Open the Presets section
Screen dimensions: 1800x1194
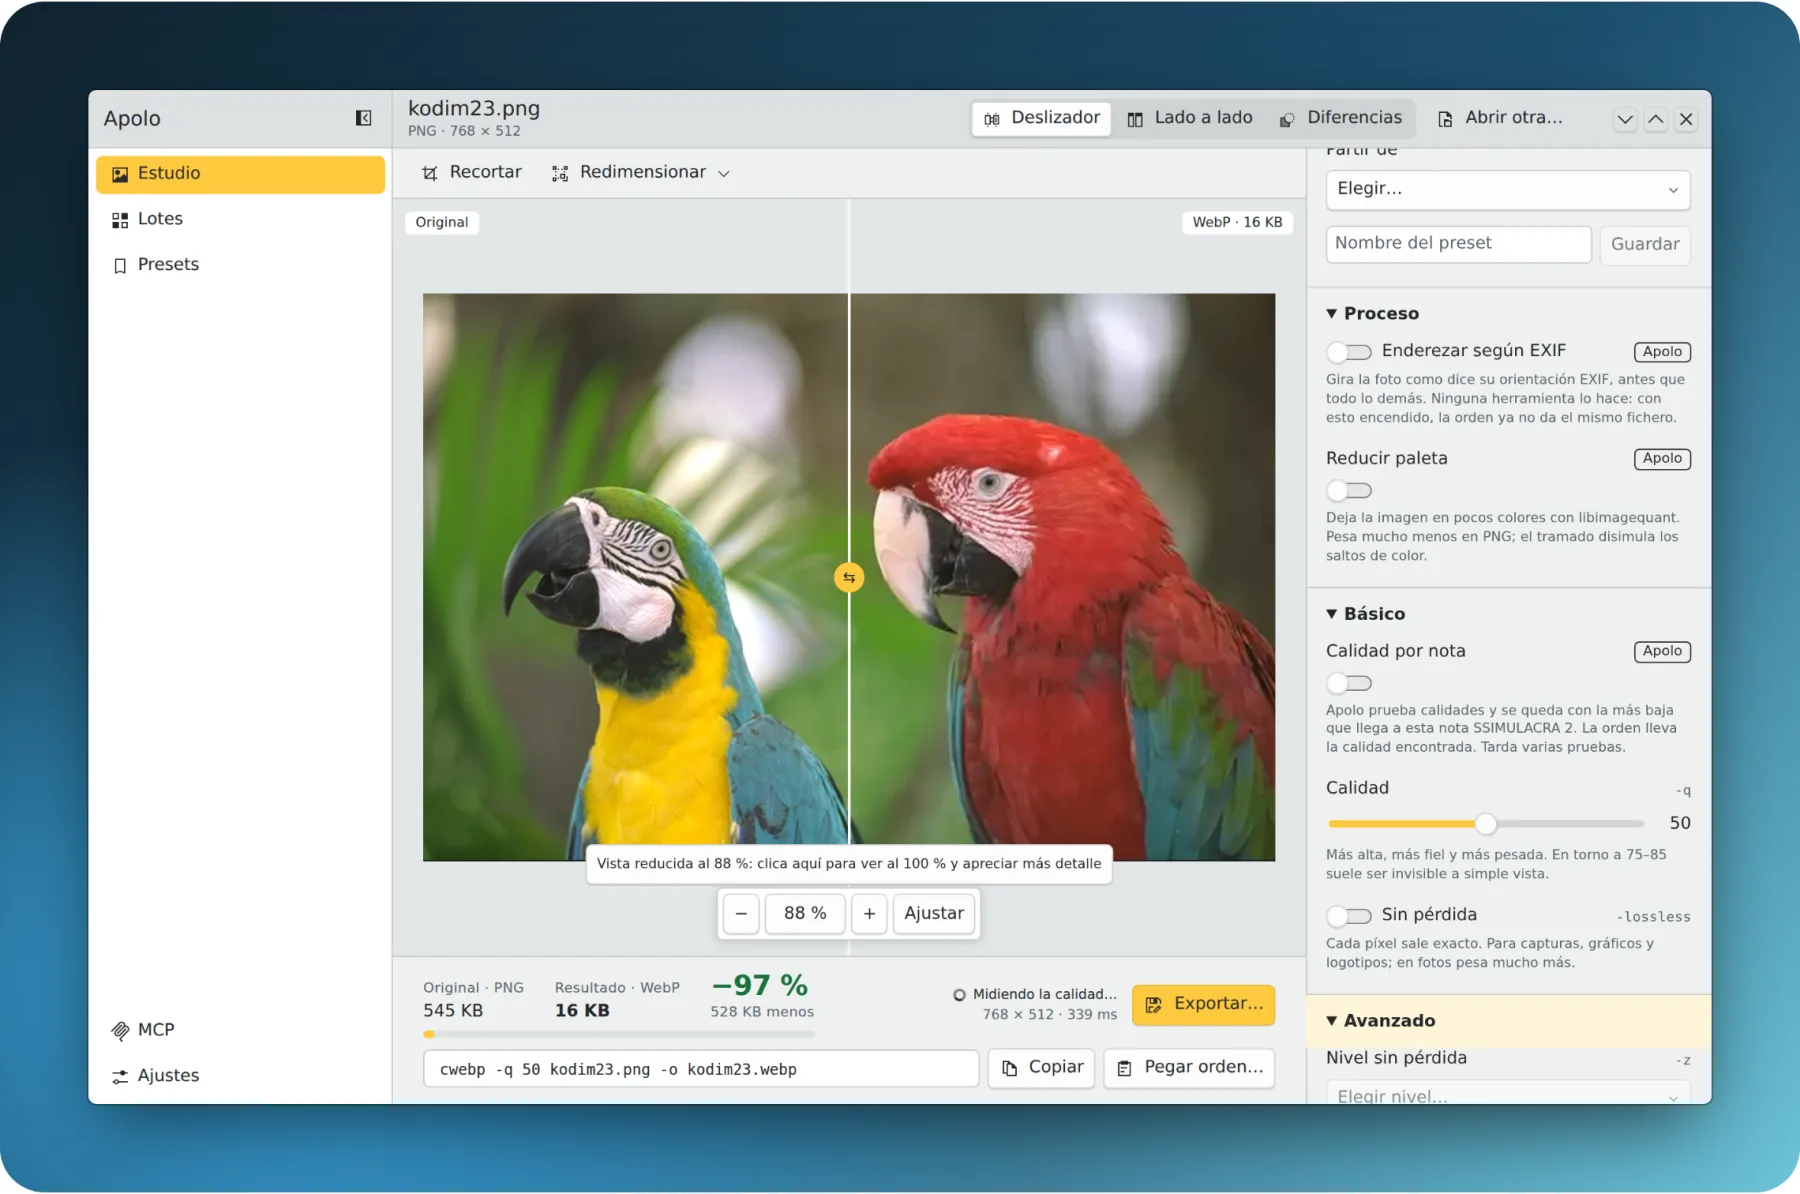[x=240, y=265]
